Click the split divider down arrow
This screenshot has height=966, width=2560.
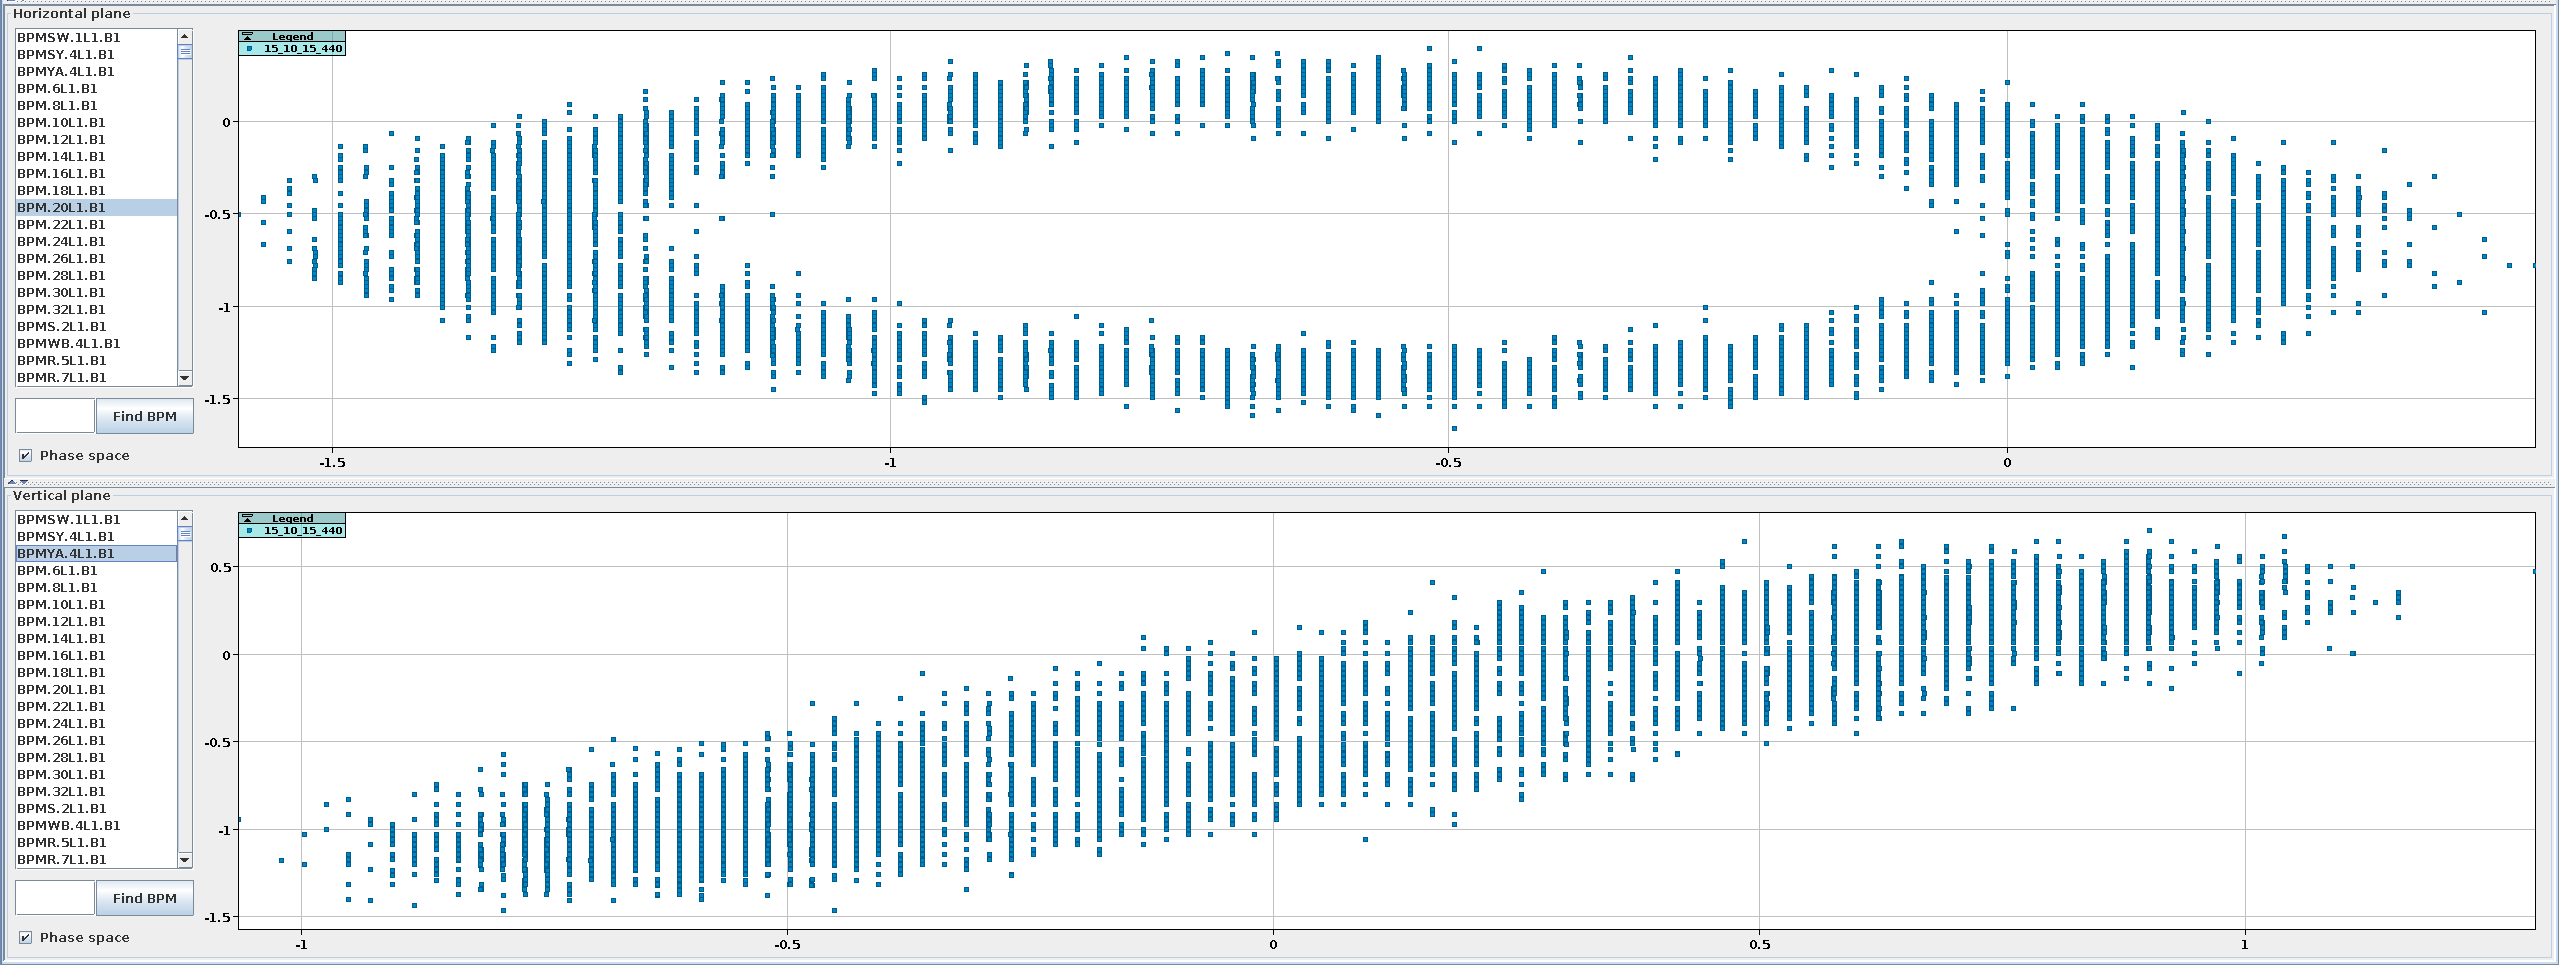tap(24, 482)
